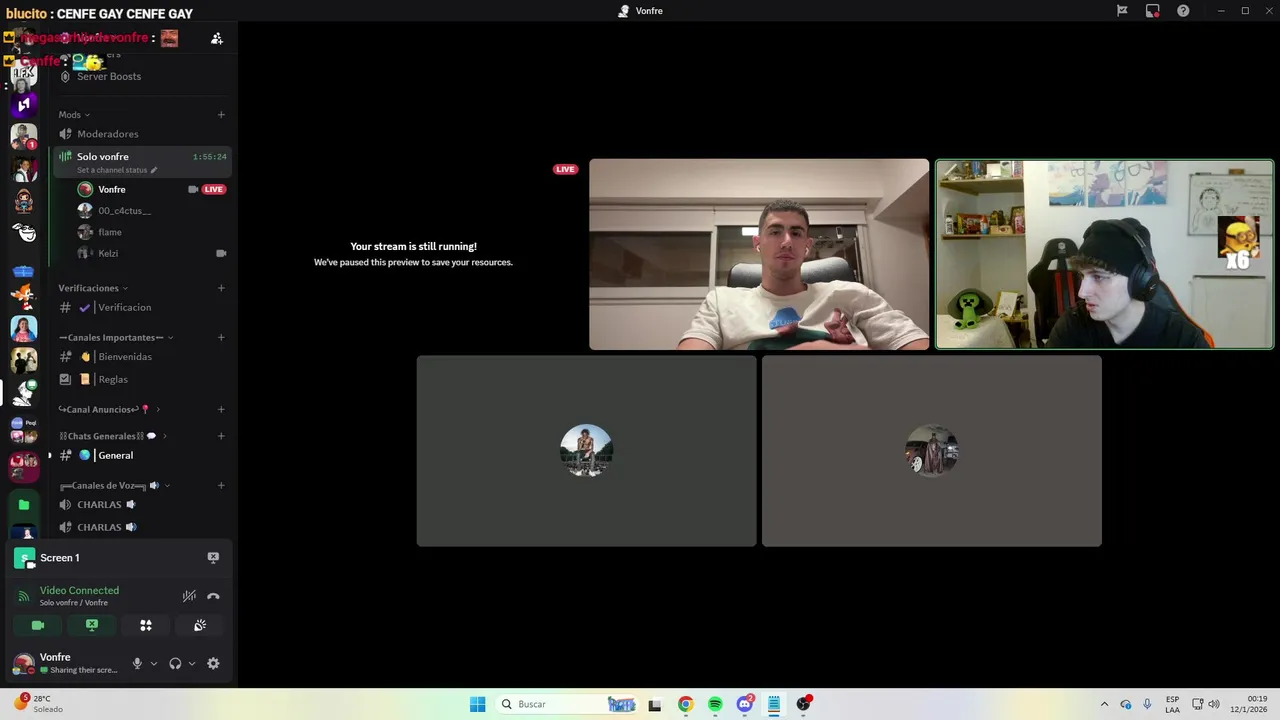Screen dimensions: 1280x720
Task: Add a channel to Canal Anuncios
Action: (x=221, y=409)
